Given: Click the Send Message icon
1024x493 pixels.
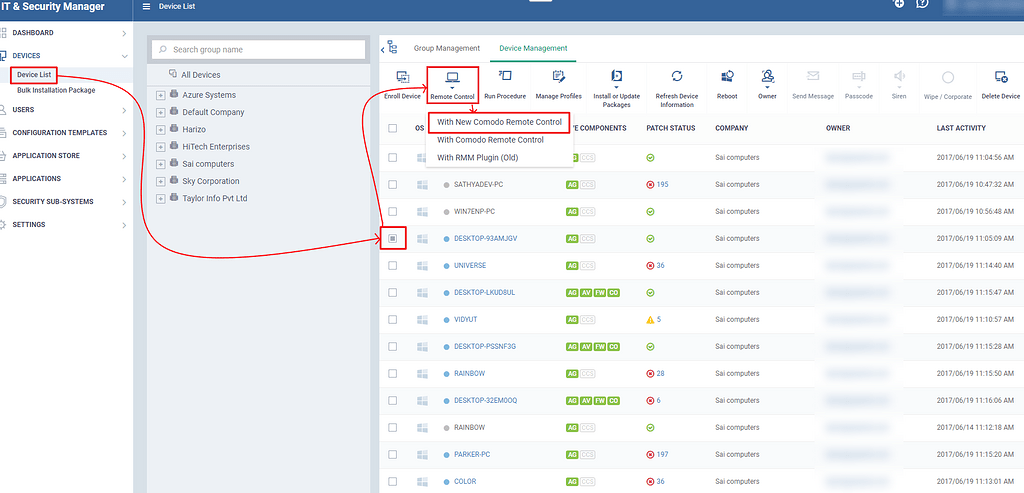Looking at the screenshot, I should point(813,76).
